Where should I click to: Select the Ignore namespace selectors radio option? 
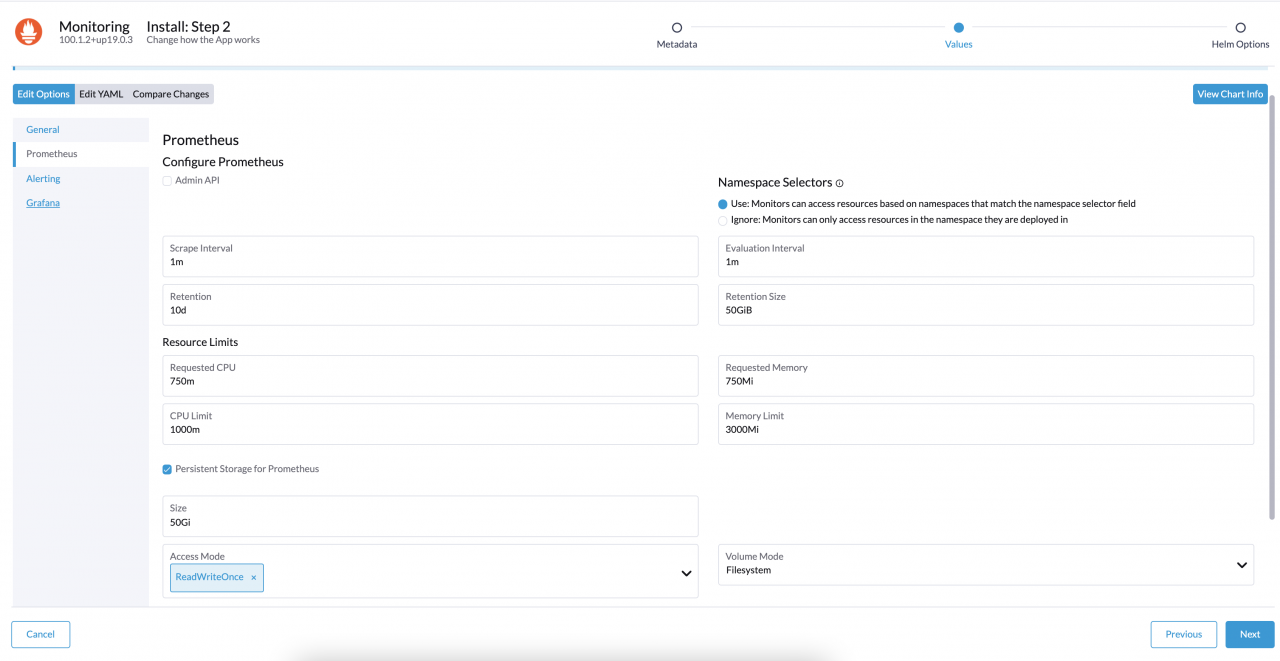click(x=723, y=220)
